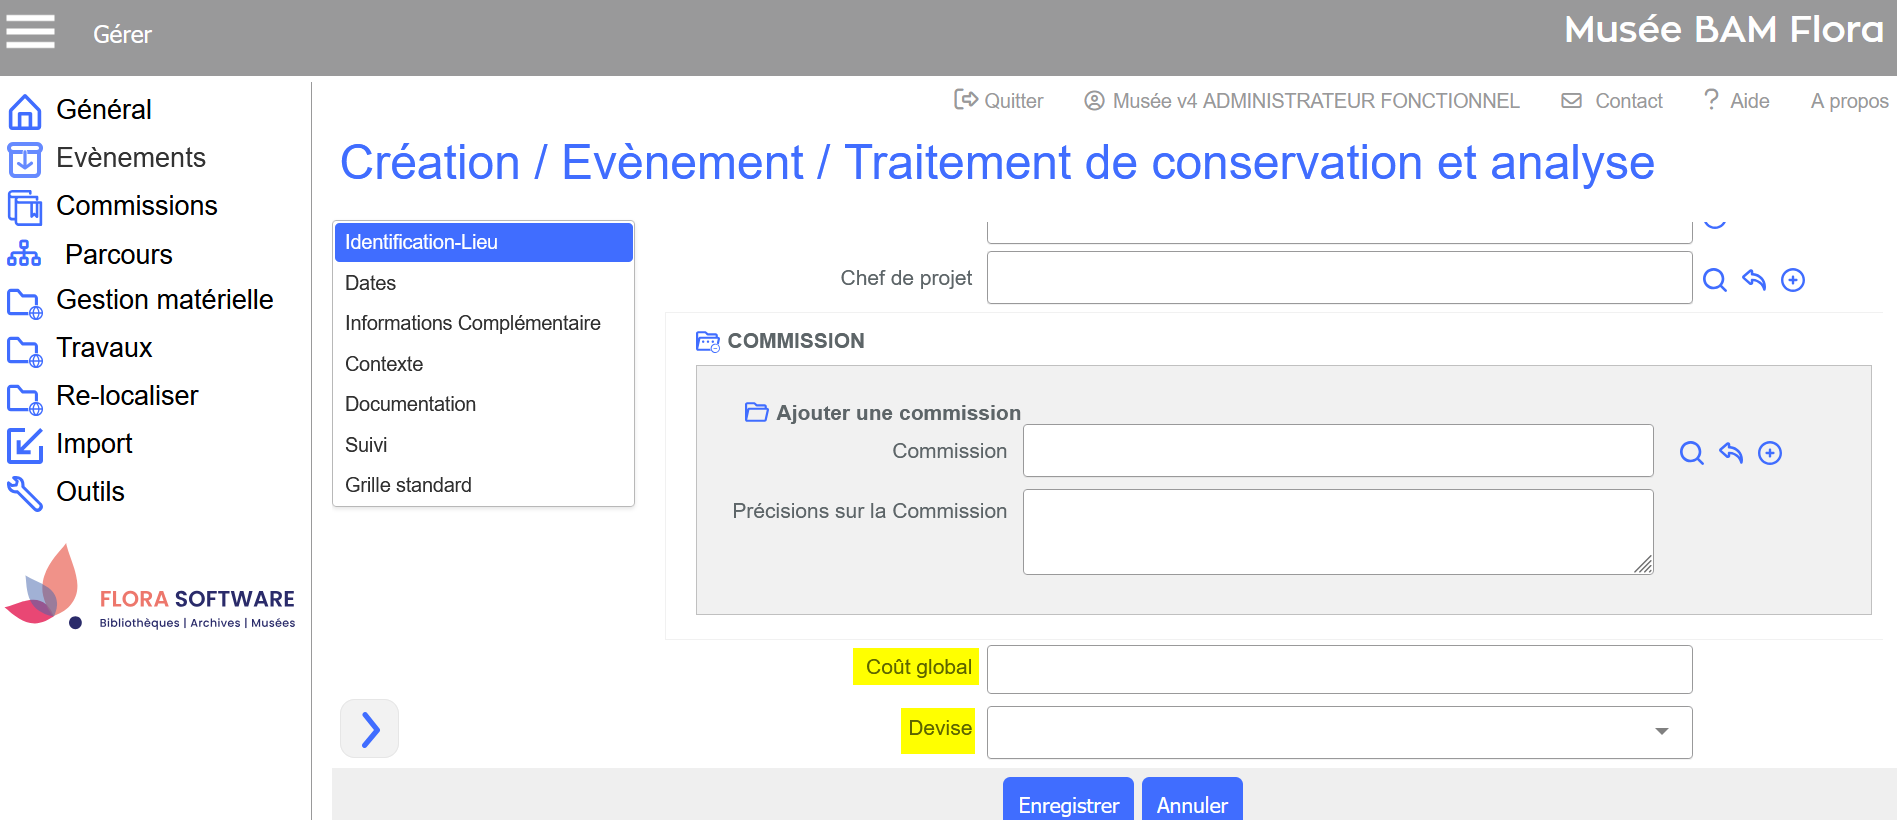The height and width of the screenshot is (820, 1897).
Task: Click the search icon beside Commission field
Action: (1691, 453)
